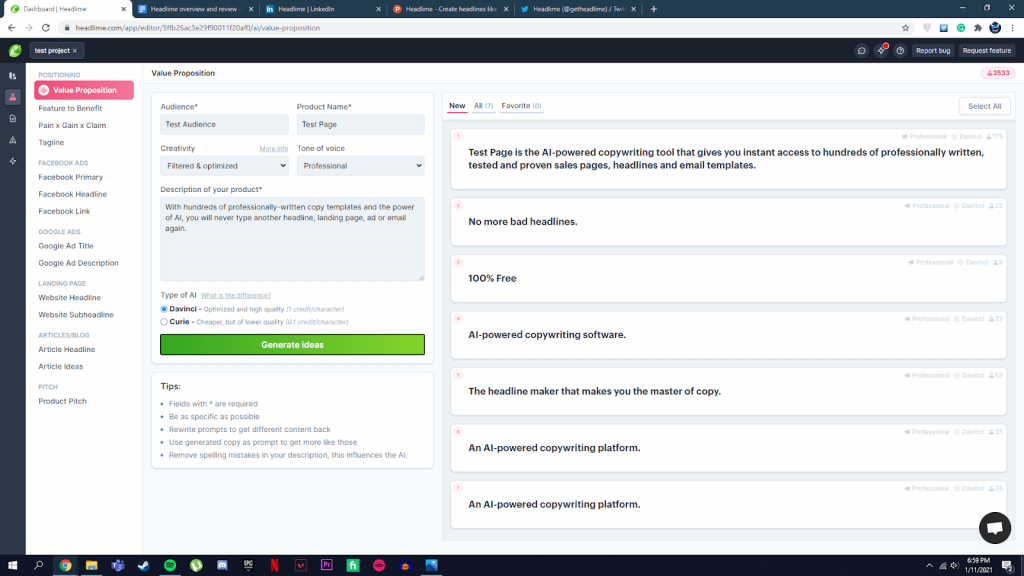Viewport: 1024px width, 576px height.
Task: Open the live chat bubble icon
Action: pos(995,528)
